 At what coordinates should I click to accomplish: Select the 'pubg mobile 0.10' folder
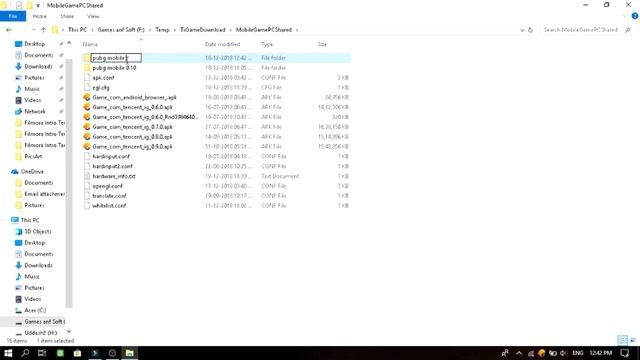pyautogui.click(x=114, y=68)
